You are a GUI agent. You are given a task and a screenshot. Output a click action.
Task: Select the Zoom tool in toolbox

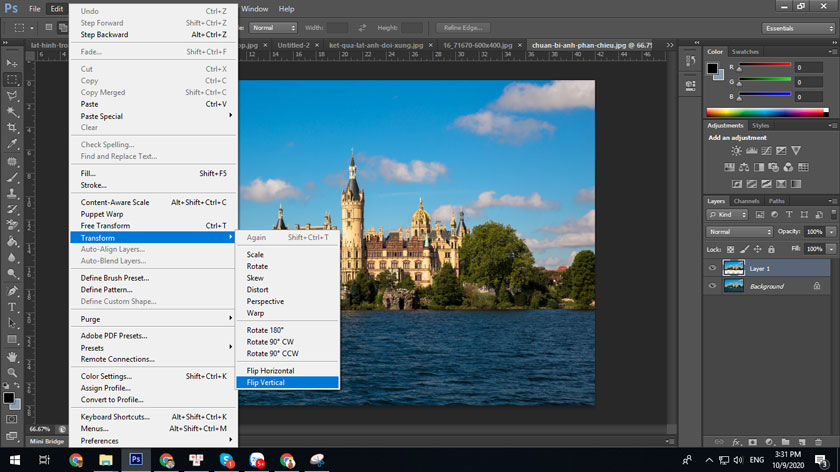point(12,372)
